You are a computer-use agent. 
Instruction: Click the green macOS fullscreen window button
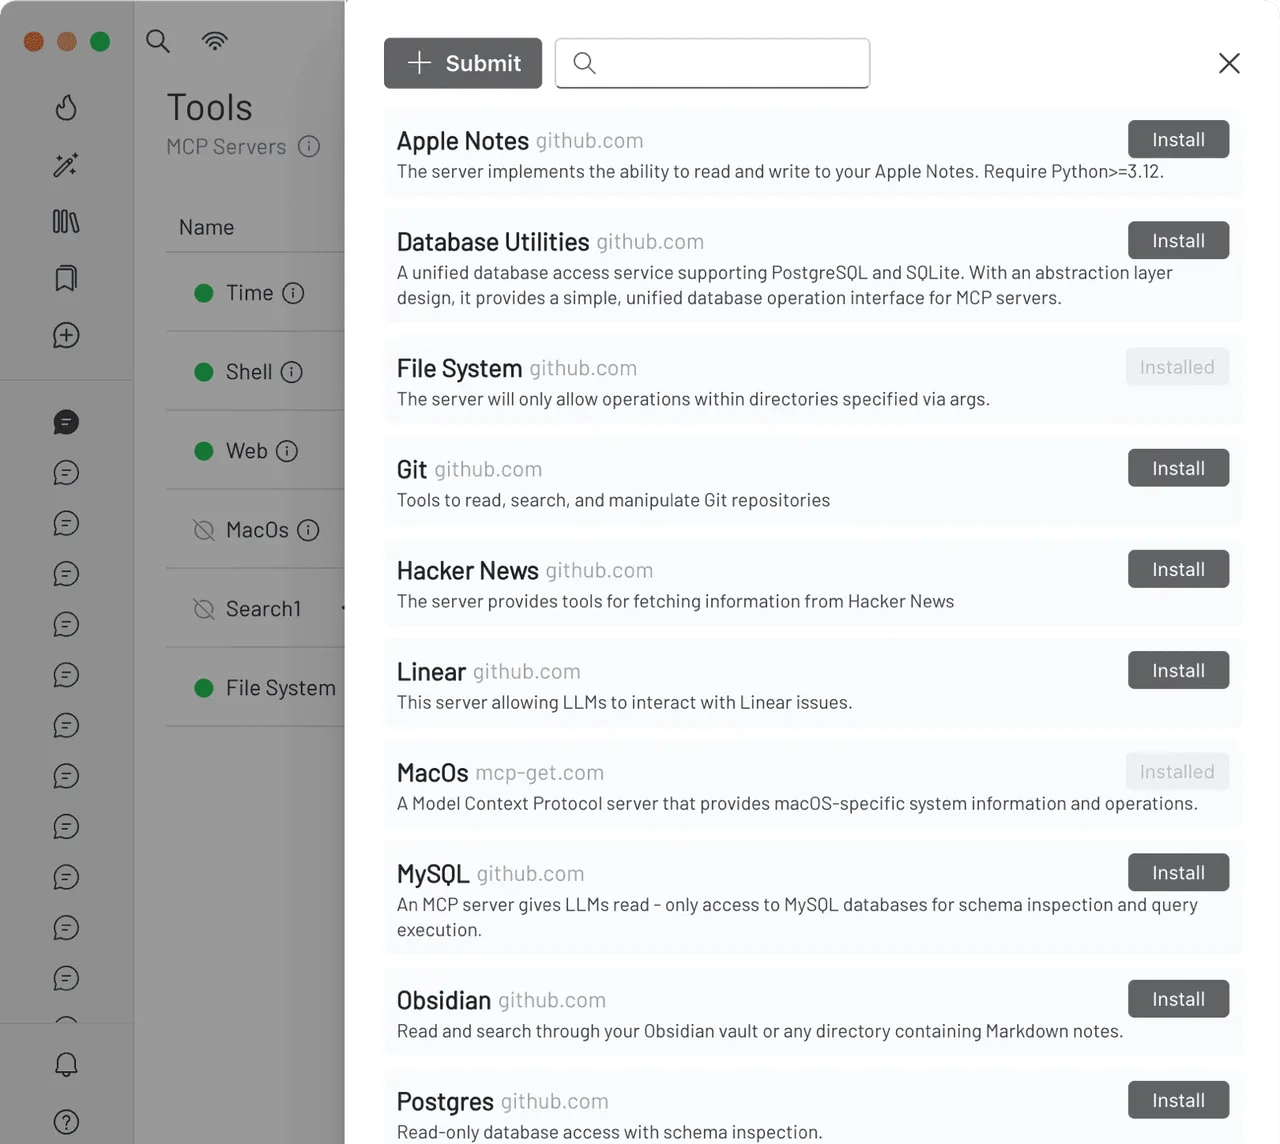(100, 42)
